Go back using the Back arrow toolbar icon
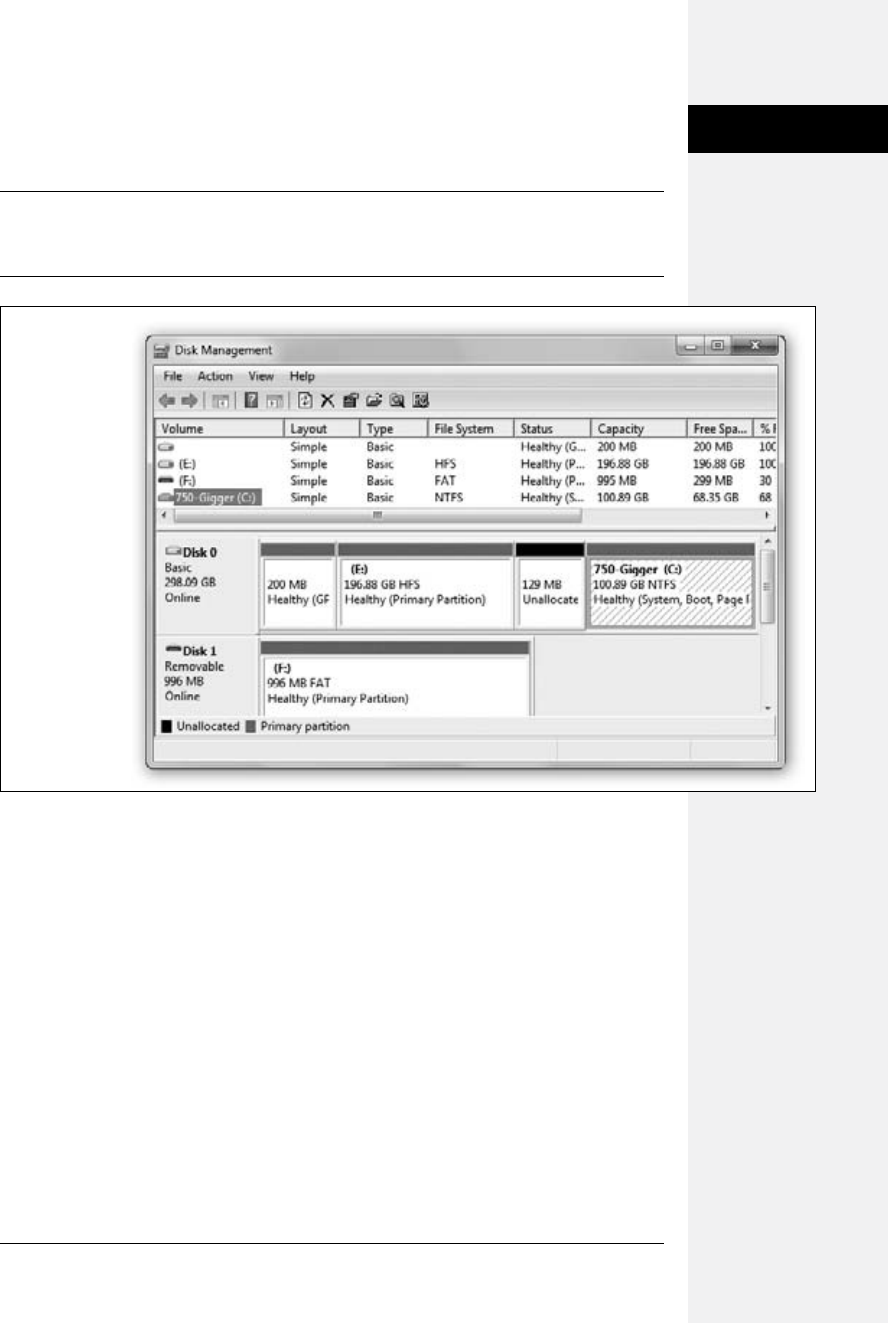 pyautogui.click(x=166, y=401)
